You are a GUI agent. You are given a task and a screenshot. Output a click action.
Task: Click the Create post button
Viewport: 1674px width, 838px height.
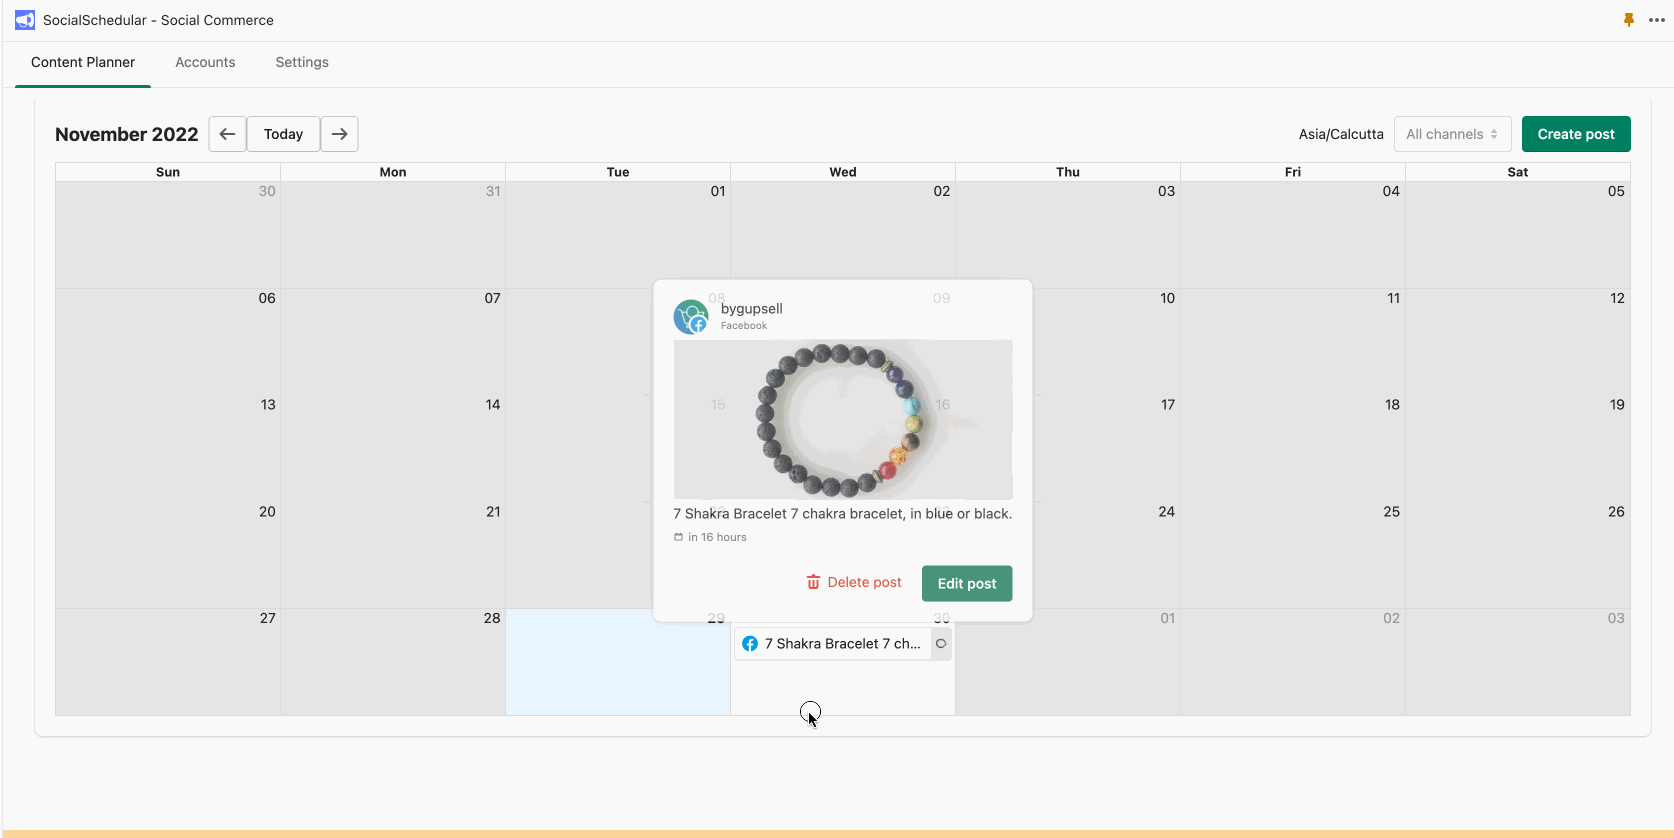pos(1576,134)
